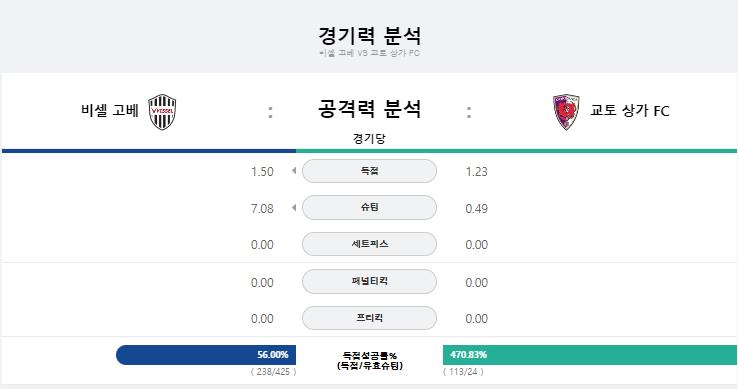The height and width of the screenshot is (389, 738).
Task: Click the ( 238/425 ) ratio text
Action: pyautogui.click(x=273, y=372)
